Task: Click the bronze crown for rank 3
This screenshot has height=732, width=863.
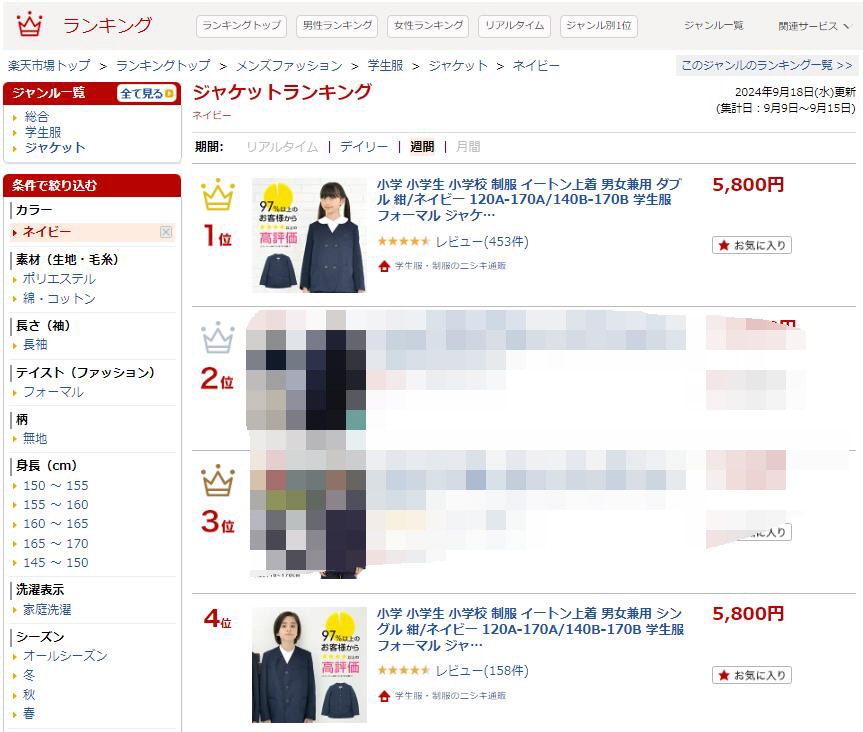Action: click(x=218, y=480)
